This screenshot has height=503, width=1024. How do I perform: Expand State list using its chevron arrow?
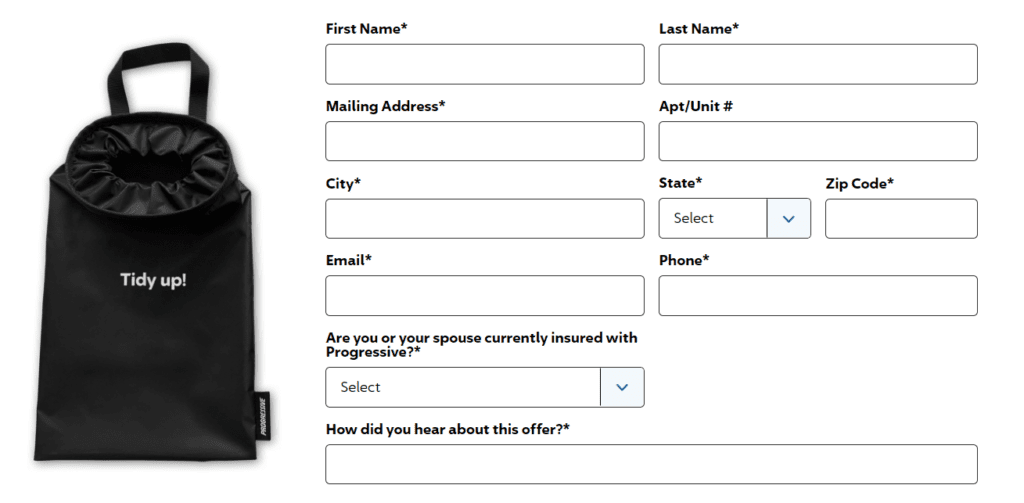789,218
